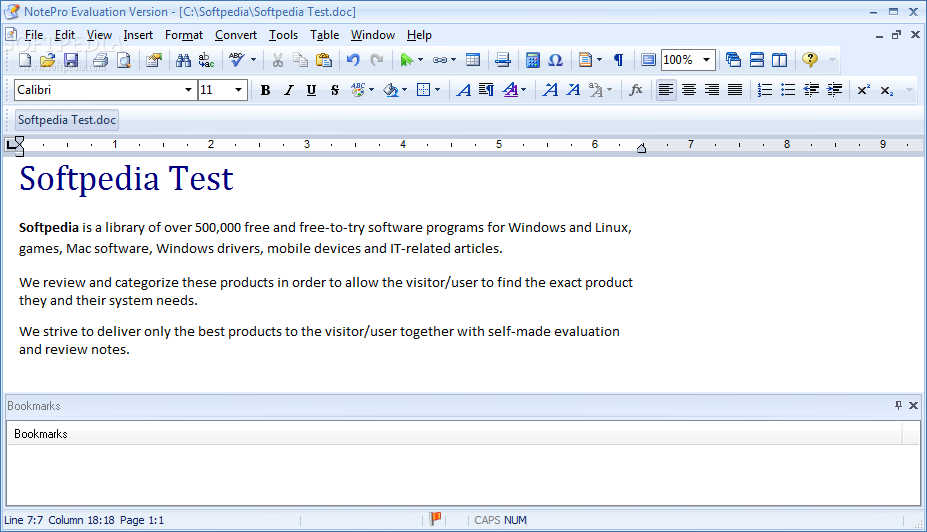Click the page break icon

[x=503, y=60]
